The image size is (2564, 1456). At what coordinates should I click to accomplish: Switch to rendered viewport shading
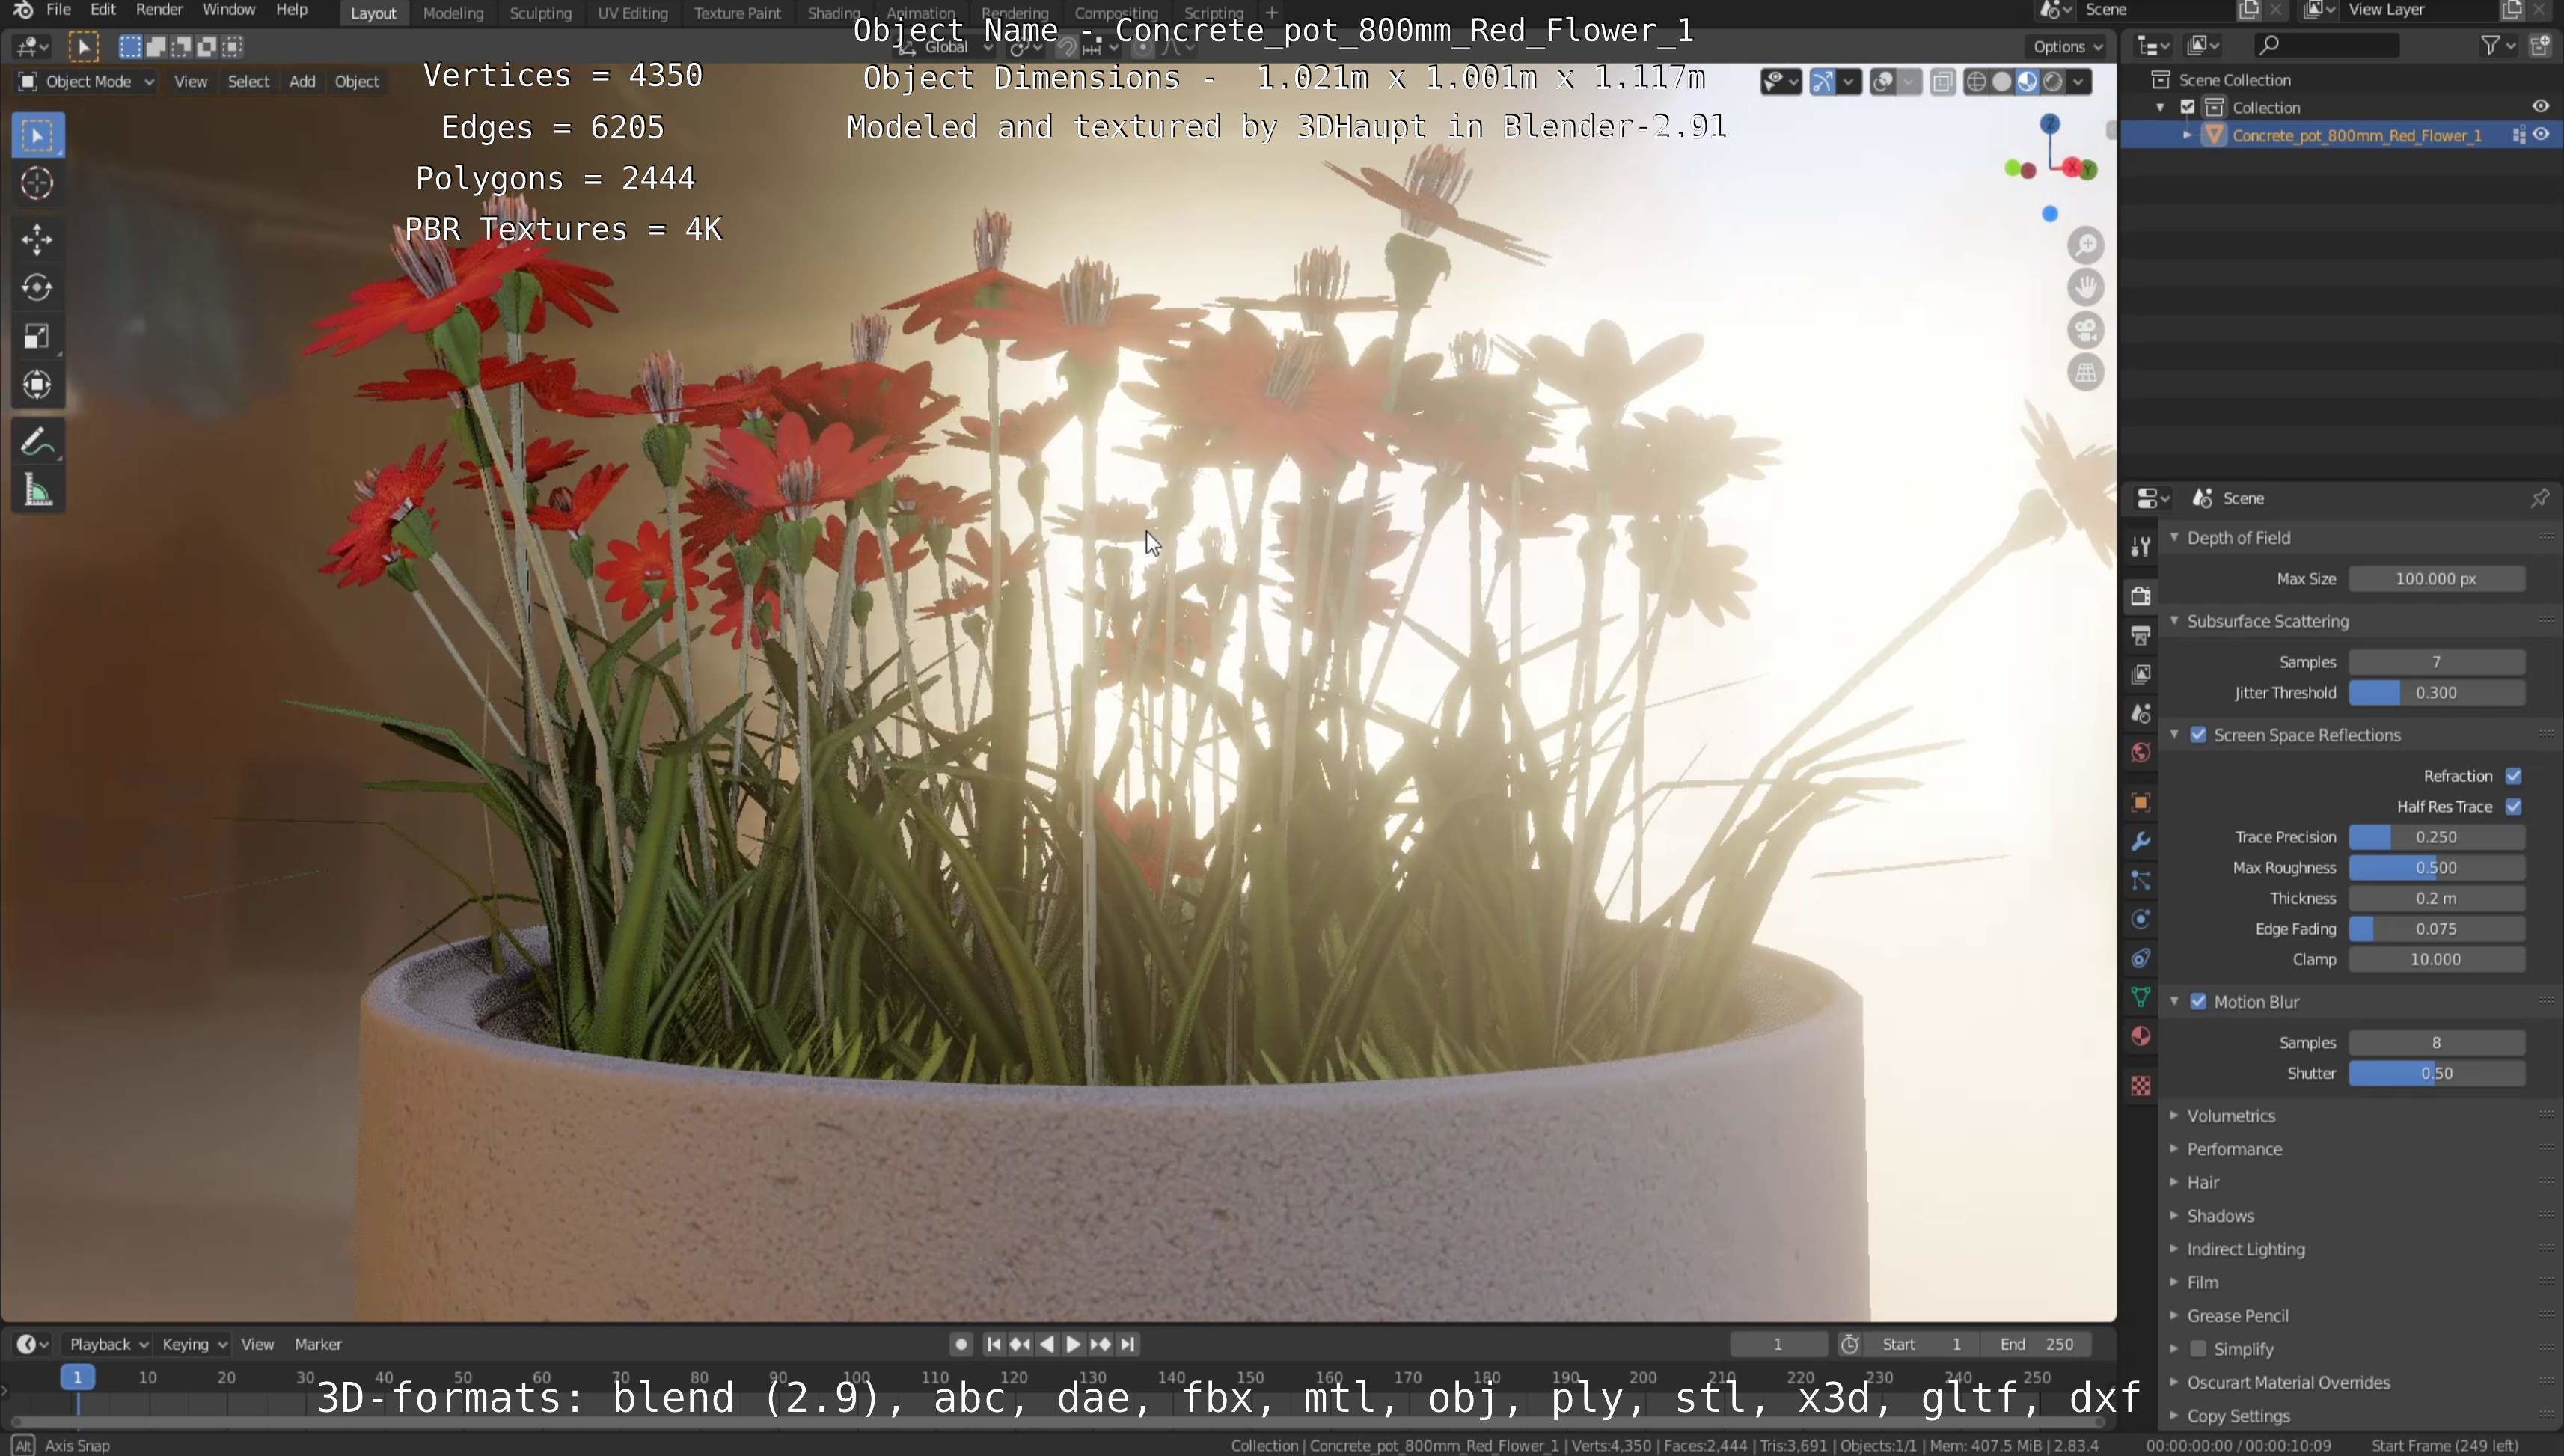click(x=2053, y=82)
